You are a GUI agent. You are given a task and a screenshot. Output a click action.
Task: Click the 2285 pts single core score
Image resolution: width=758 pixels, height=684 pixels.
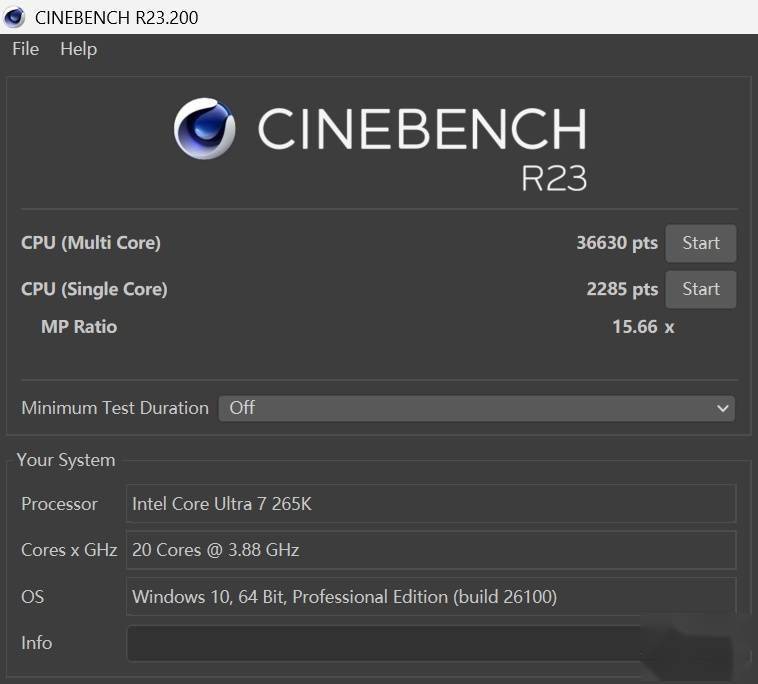(622, 289)
